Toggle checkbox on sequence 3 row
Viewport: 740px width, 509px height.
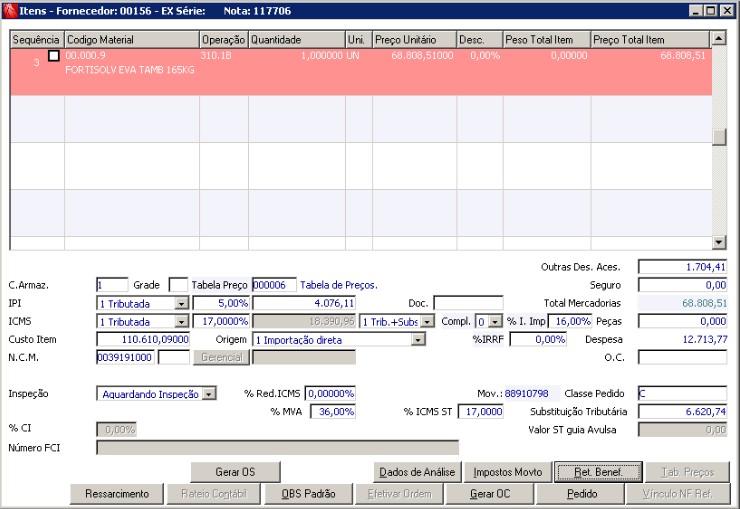click(54, 56)
